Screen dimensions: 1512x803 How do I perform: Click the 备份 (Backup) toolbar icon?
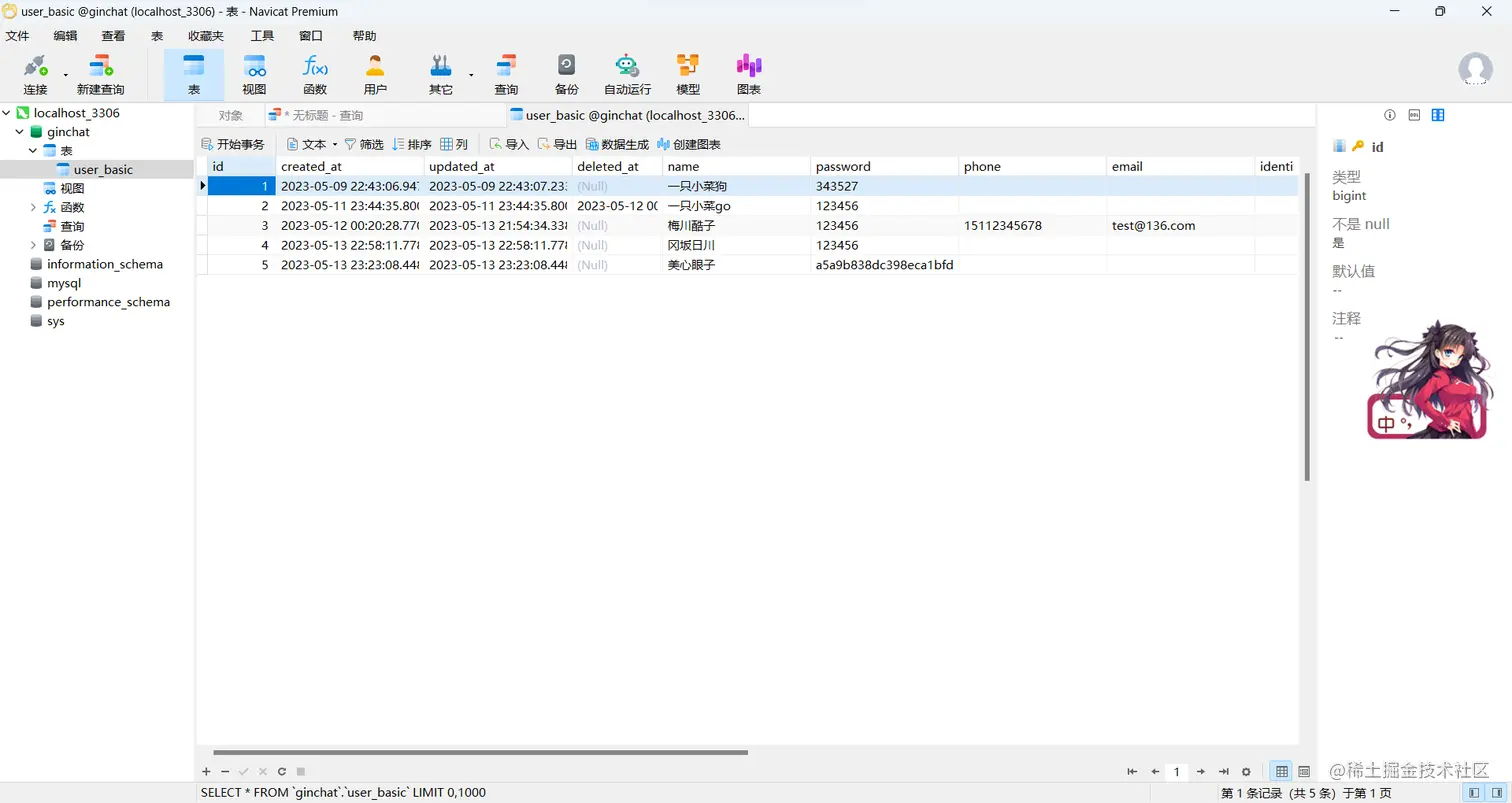(x=567, y=75)
